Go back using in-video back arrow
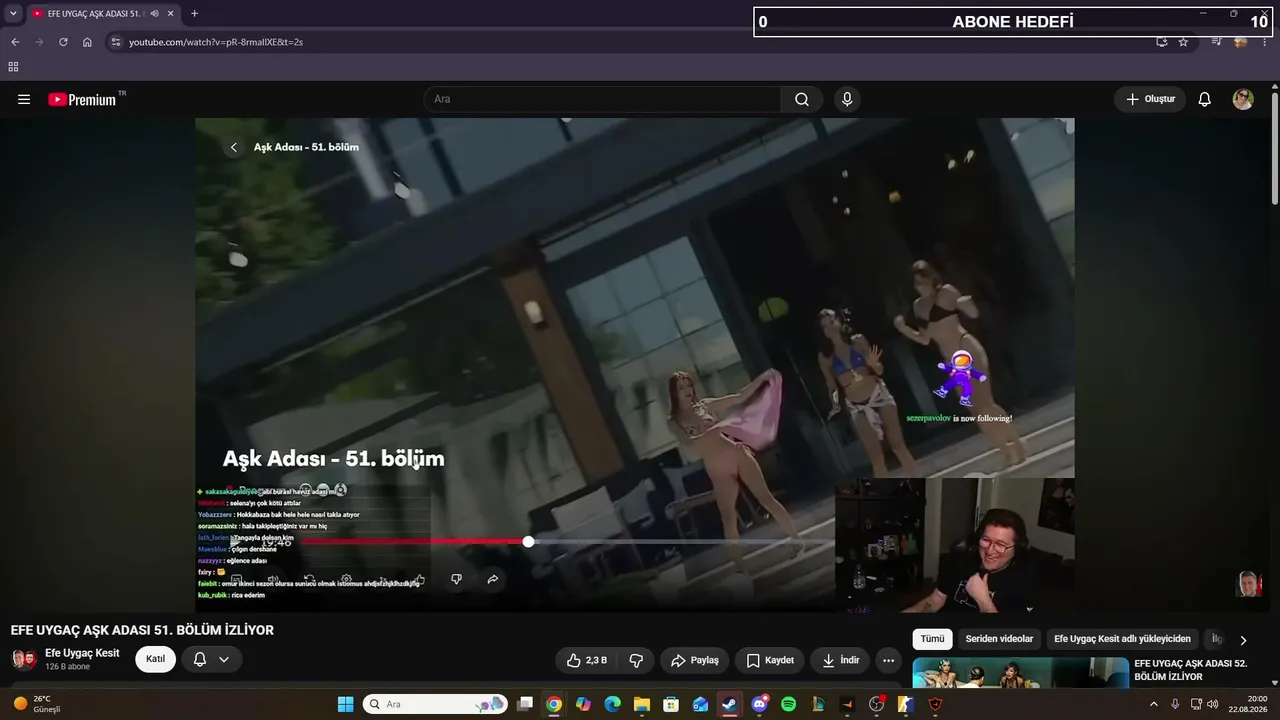Viewport: 1280px width, 720px height. tap(234, 147)
